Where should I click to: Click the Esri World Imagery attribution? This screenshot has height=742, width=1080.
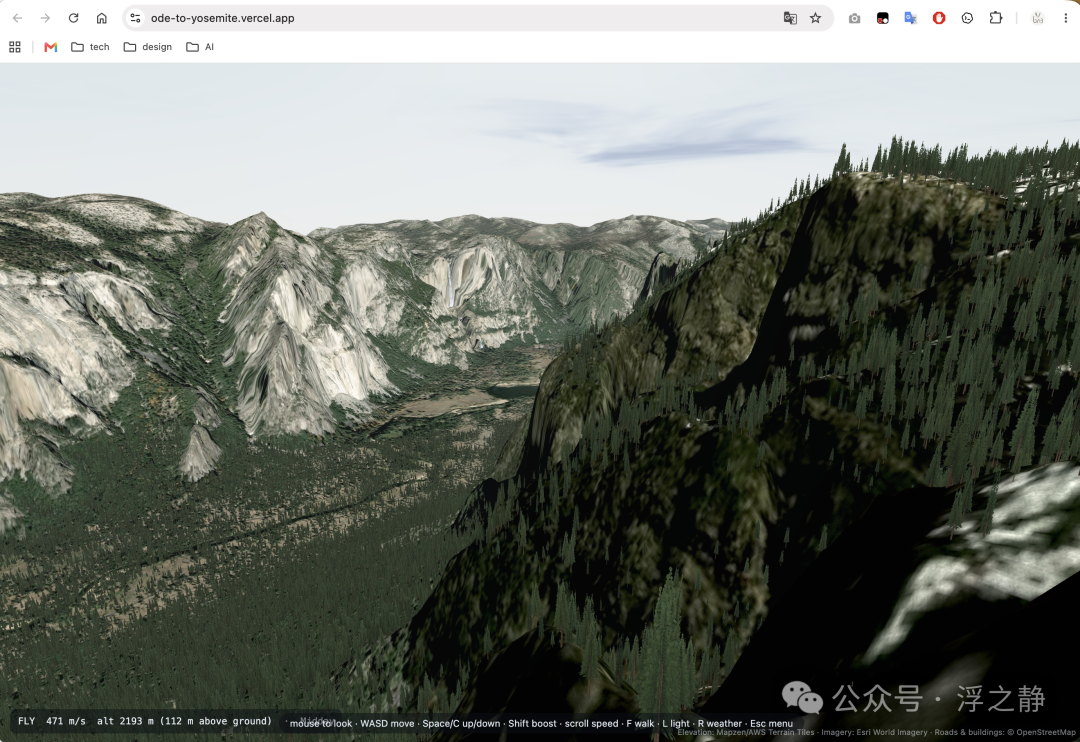[892, 732]
